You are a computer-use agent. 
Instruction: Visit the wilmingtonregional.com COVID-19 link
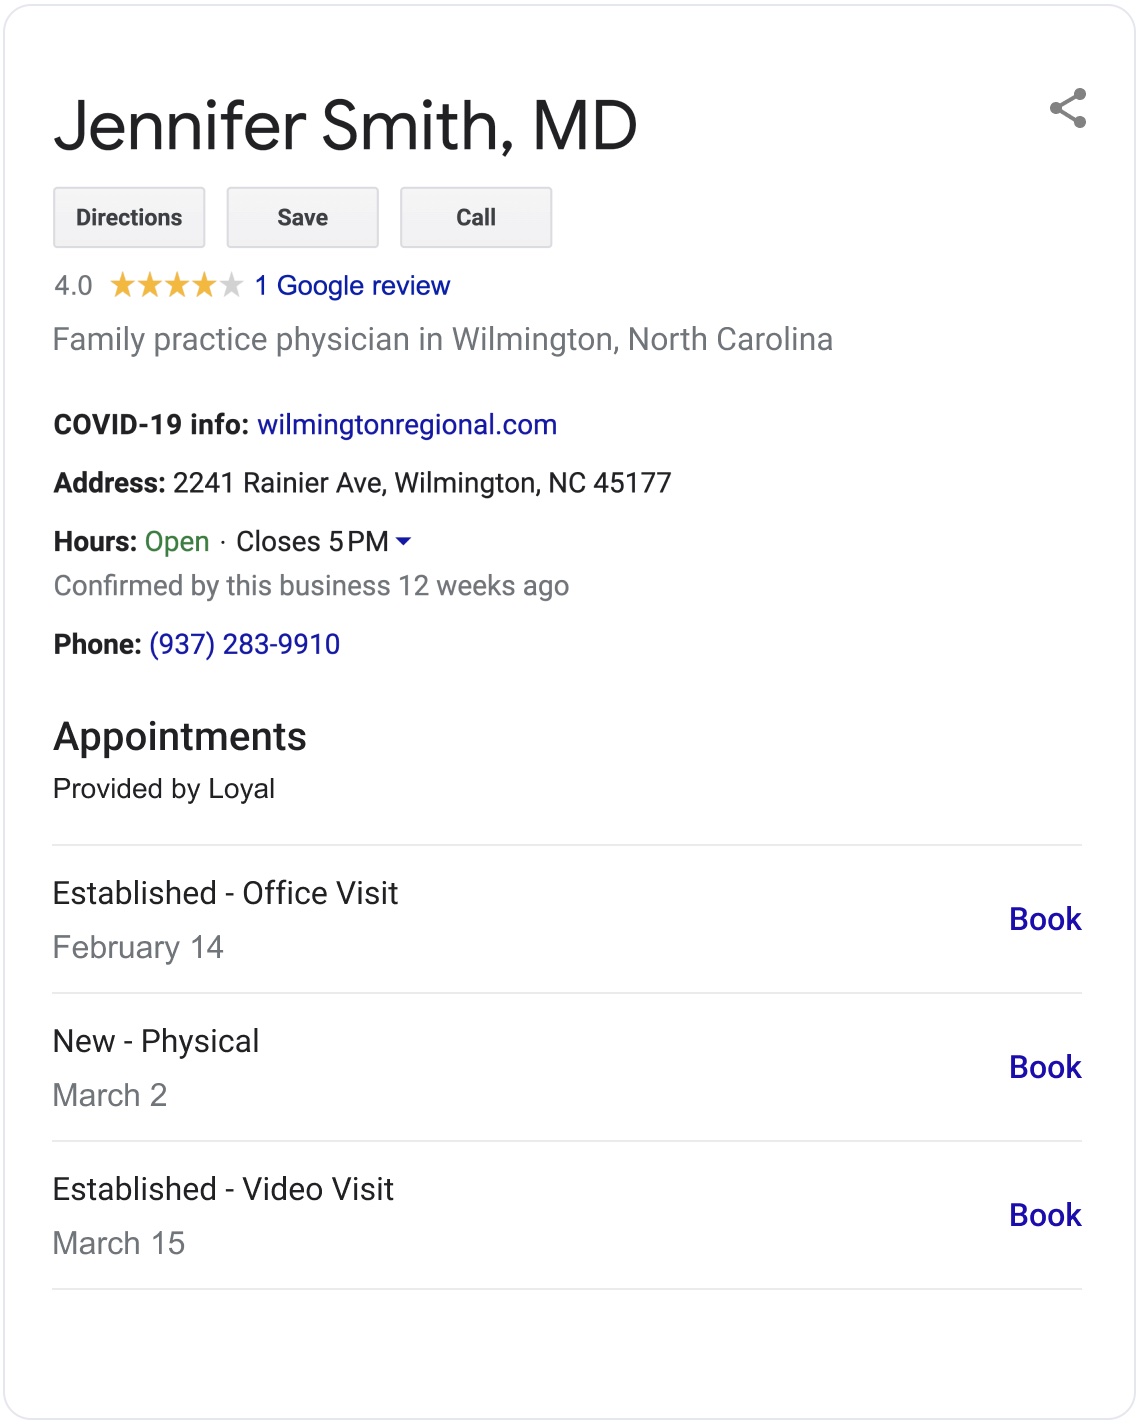tap(407, 425)
